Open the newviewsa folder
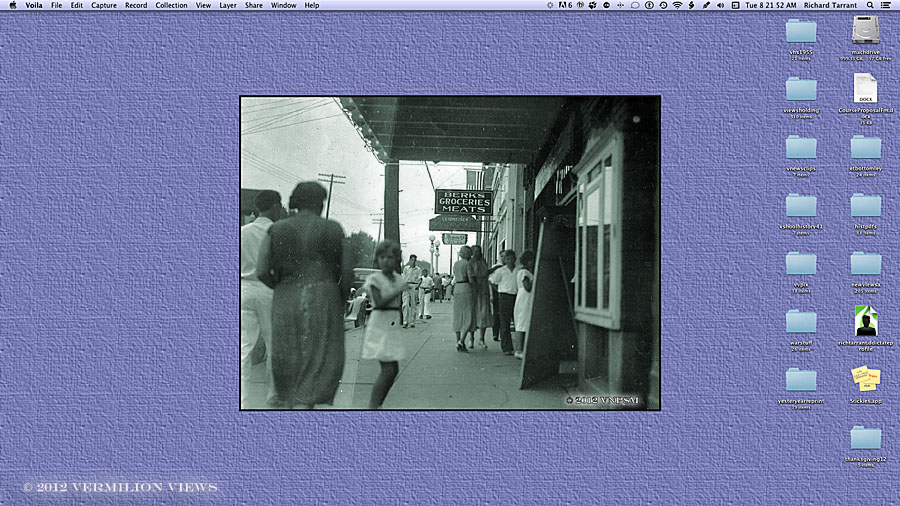The image size is (900, 506). click(x=866, y=264)
